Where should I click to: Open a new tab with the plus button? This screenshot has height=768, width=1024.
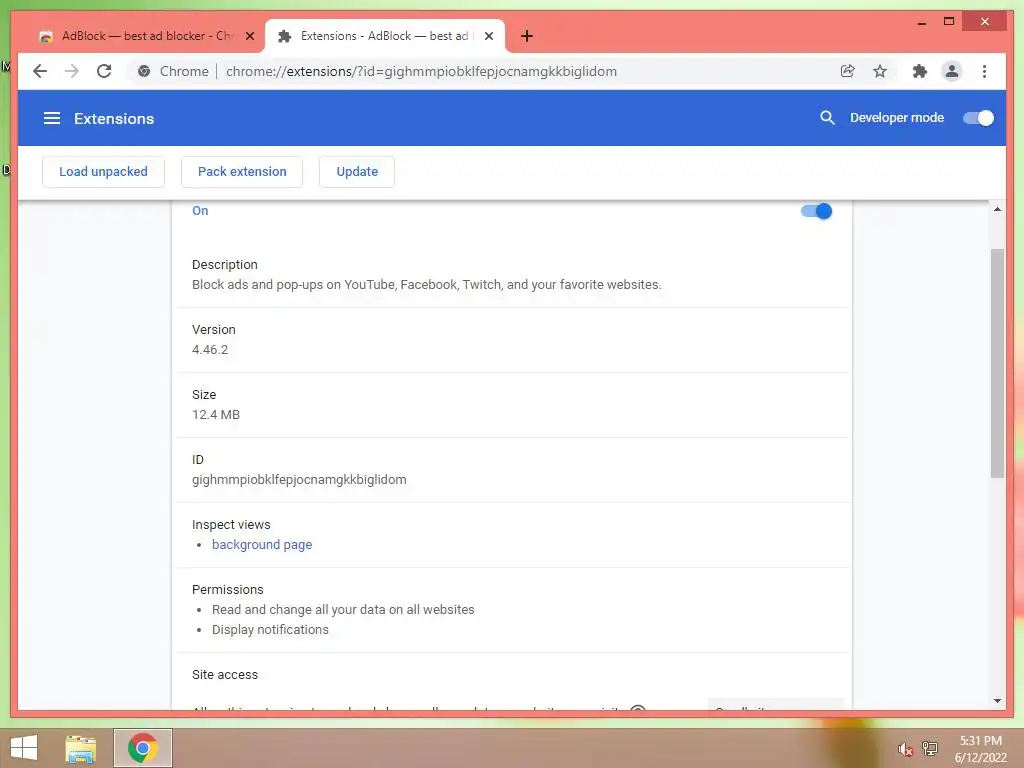point(527,36)
